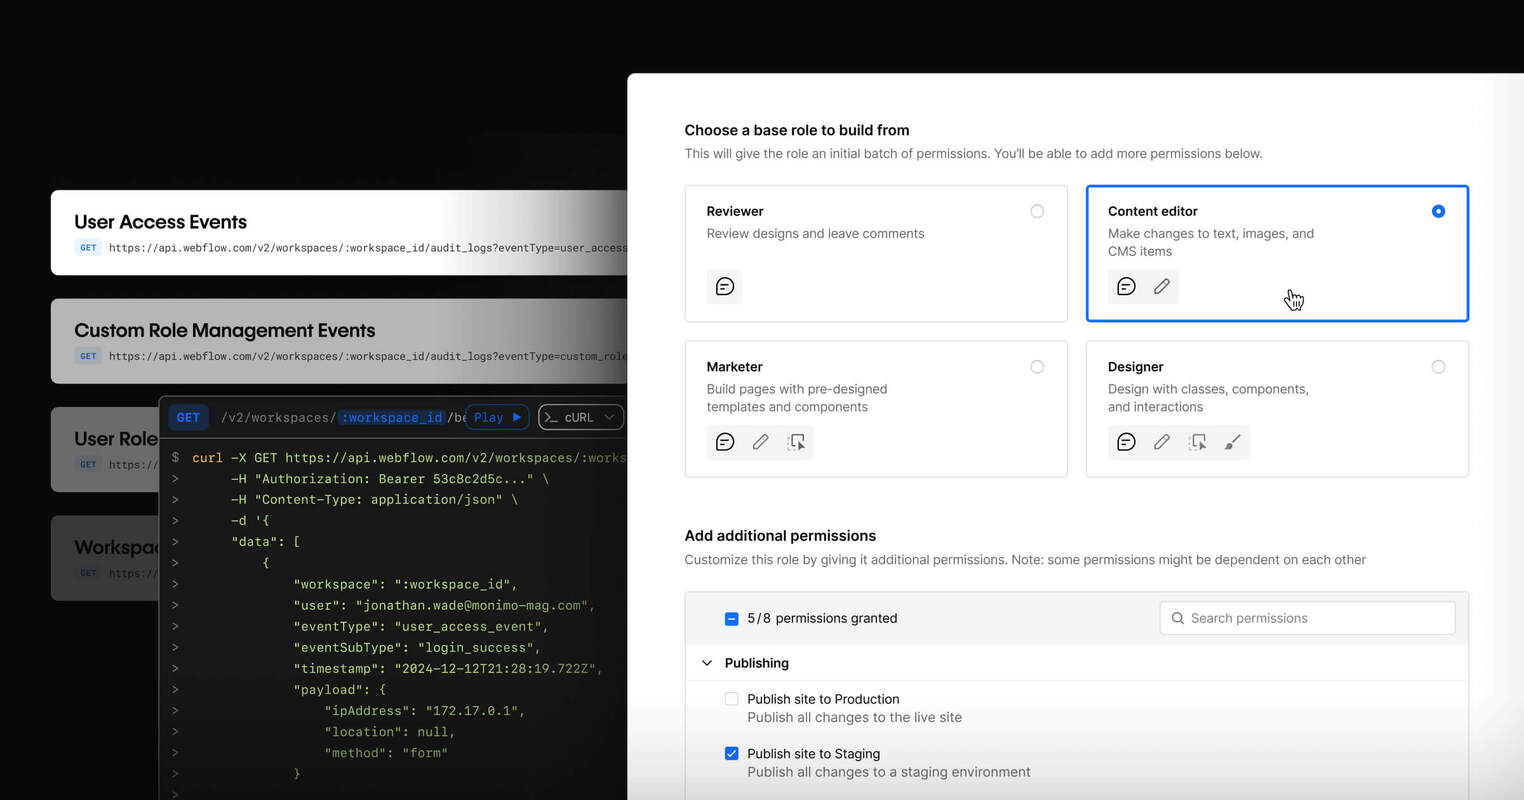Viewport: 1524px width, 800px height.
Task: Enable Publish site to Production permission
Action: pyautogui.click(x=731, y=698)
